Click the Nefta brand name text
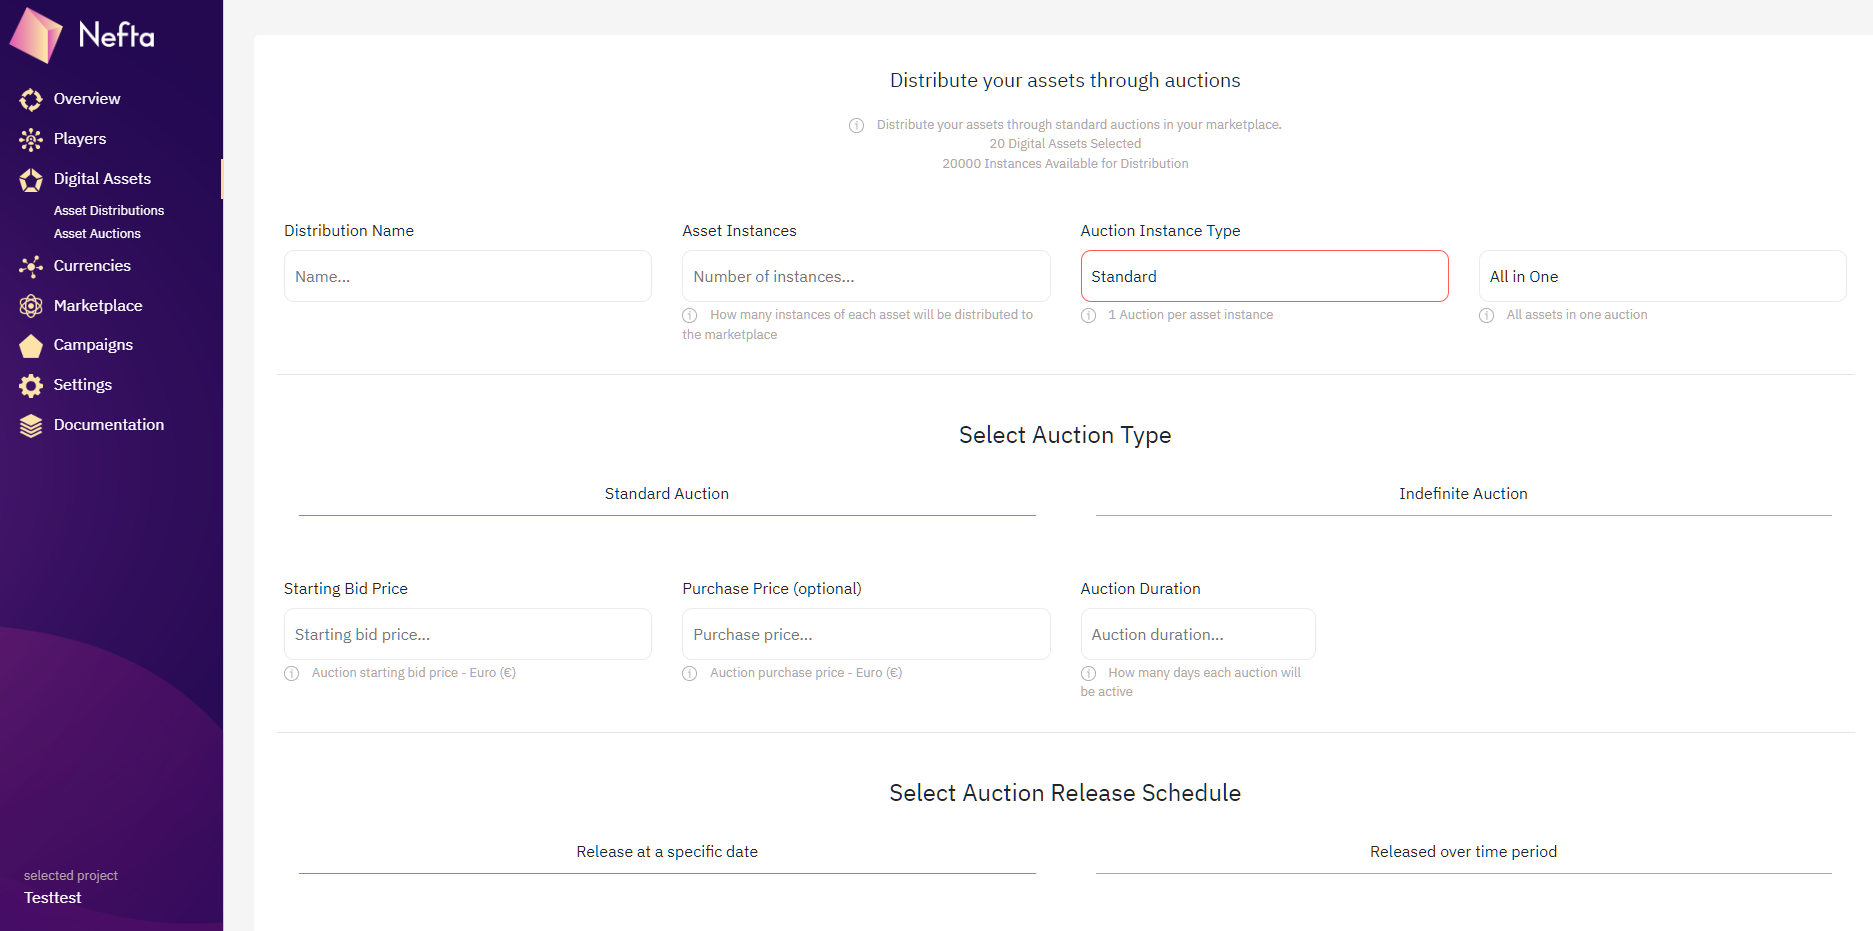Image resolution: width=1873 pixels, height=931 pixels. tap(117, 36)
